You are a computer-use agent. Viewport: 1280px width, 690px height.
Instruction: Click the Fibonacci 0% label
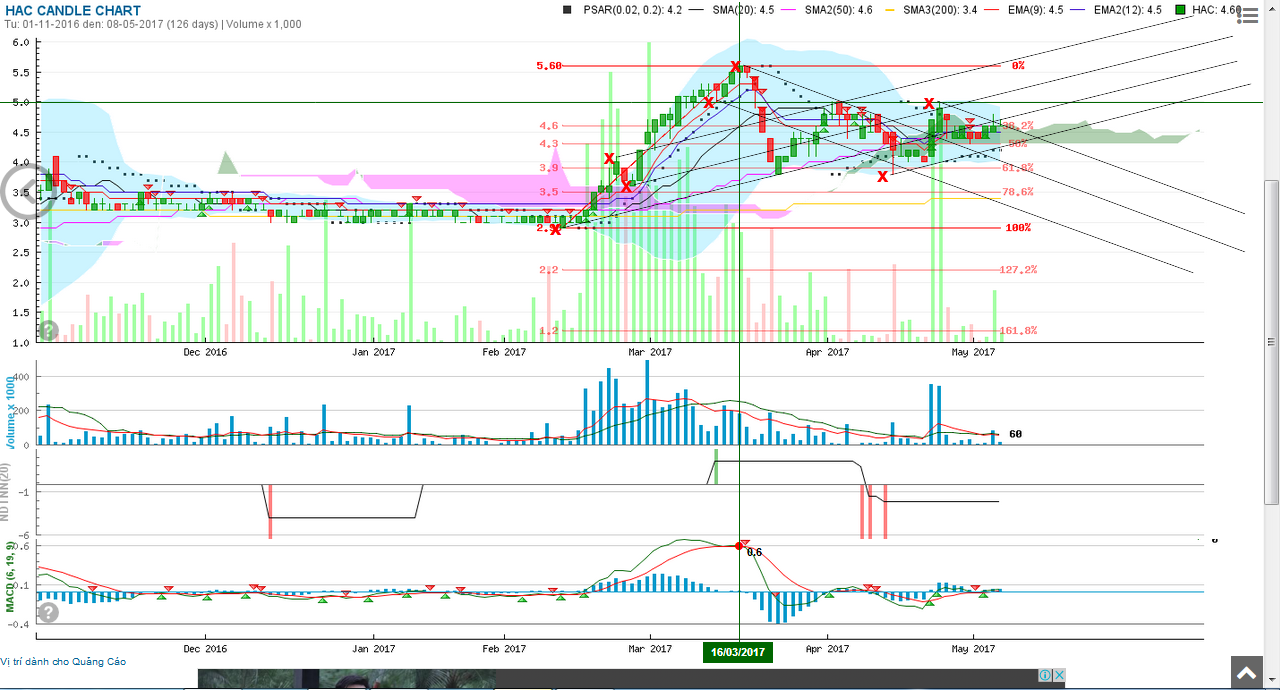coord(1018,65)
